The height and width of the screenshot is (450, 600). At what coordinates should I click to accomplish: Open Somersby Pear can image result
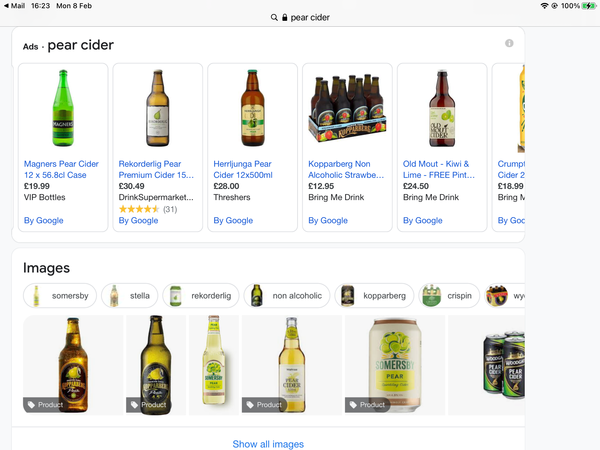tap(395, 365)
